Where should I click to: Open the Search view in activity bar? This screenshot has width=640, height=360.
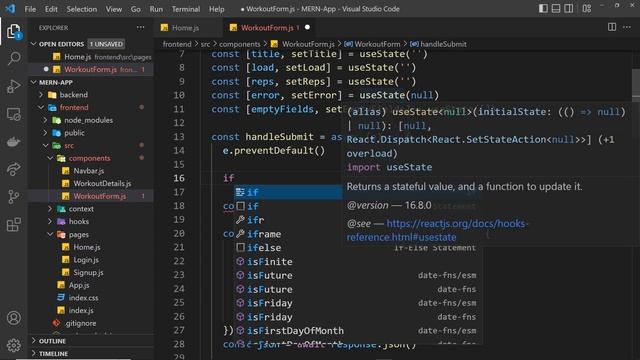[x=13, y=58]
